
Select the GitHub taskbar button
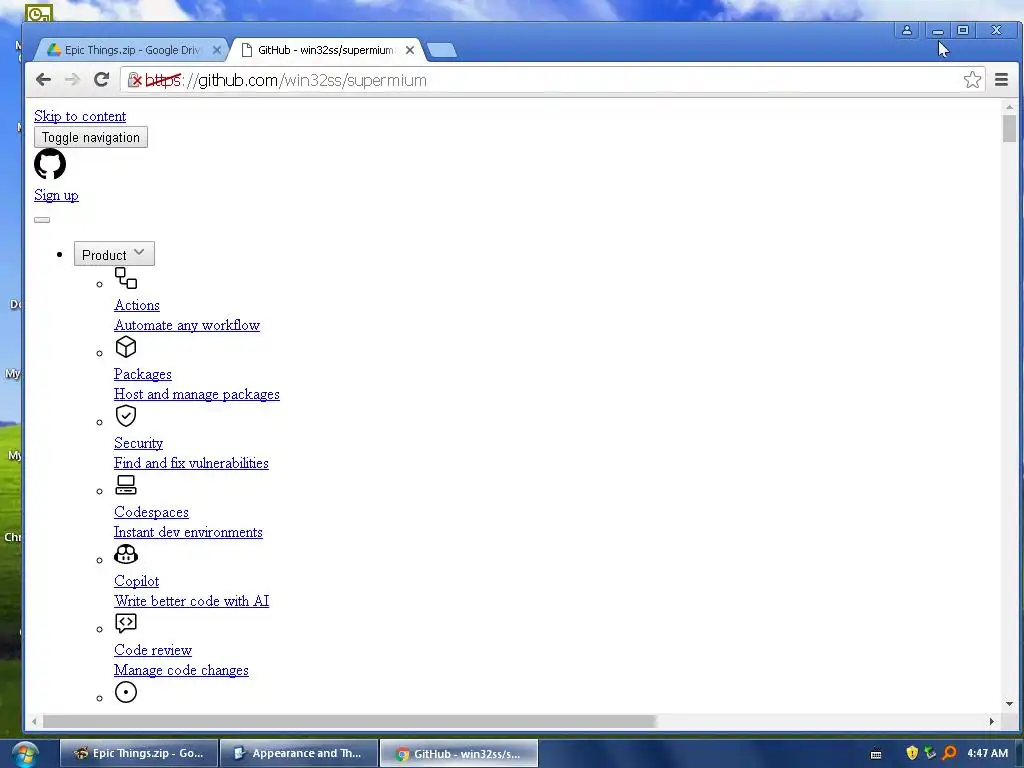tap(458, 754)
